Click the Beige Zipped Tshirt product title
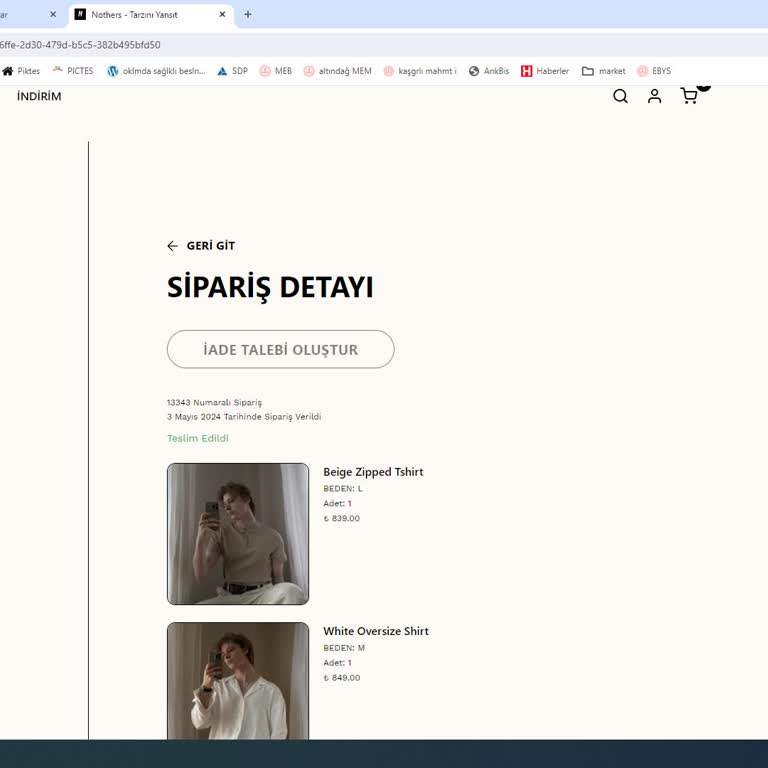 tap(373, 472)
